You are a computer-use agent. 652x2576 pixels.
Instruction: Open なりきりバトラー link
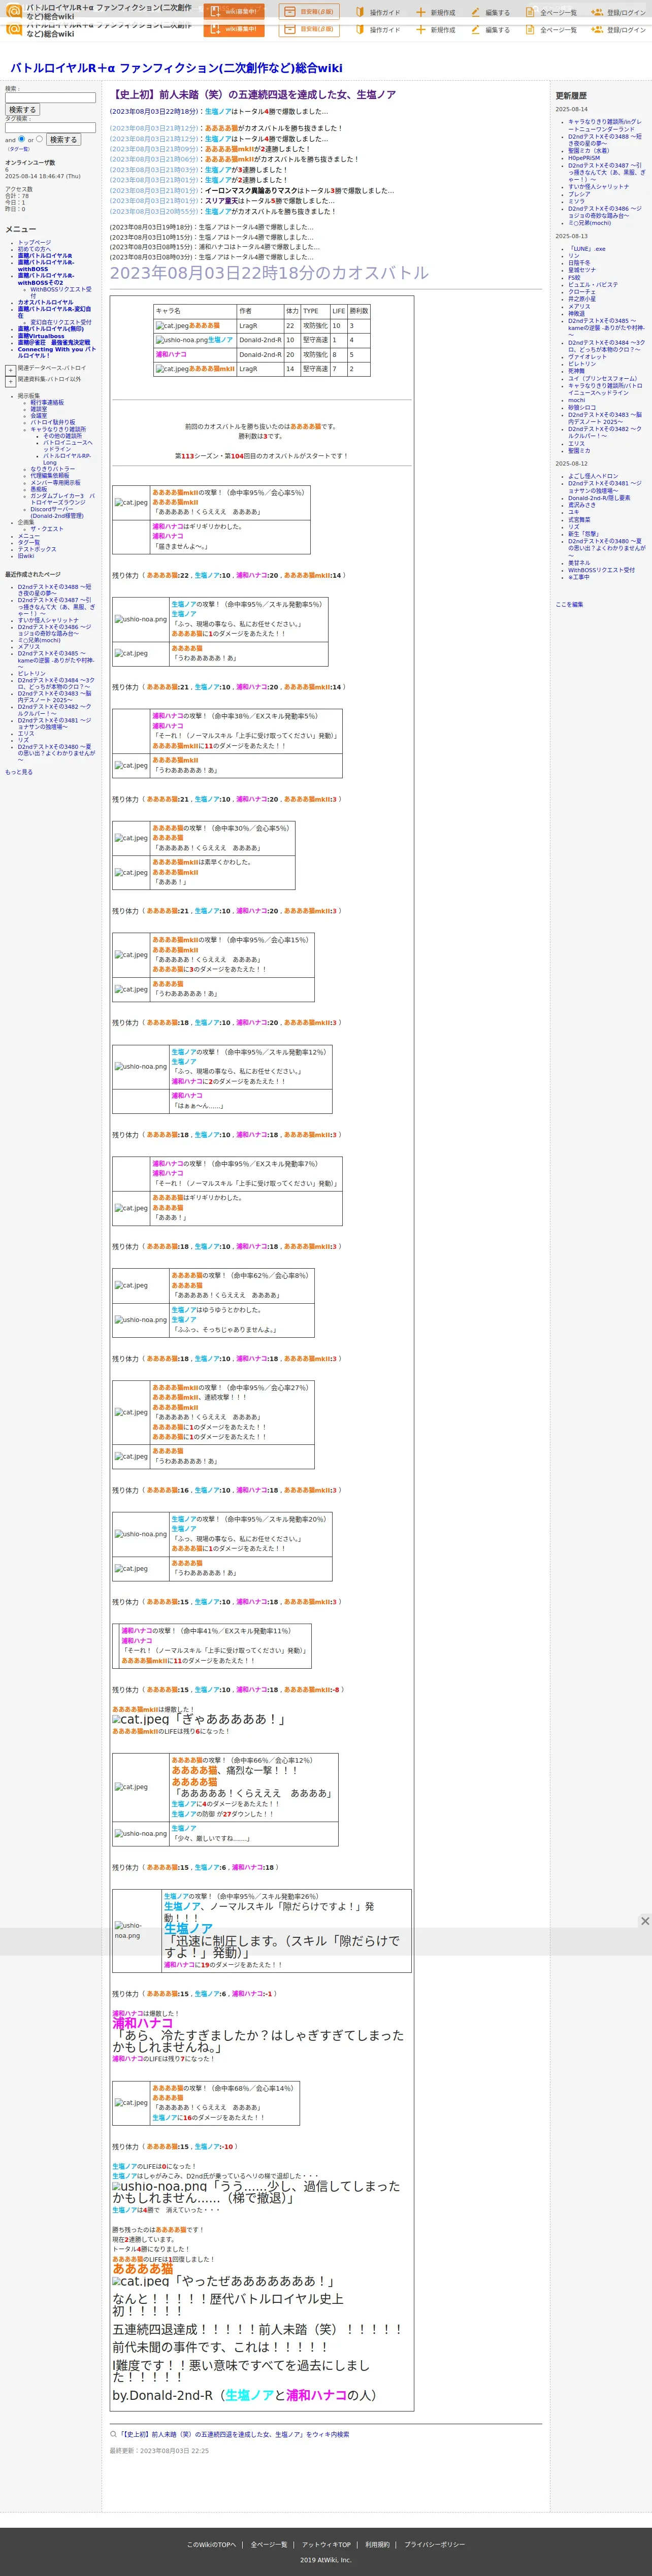[52, 469]
